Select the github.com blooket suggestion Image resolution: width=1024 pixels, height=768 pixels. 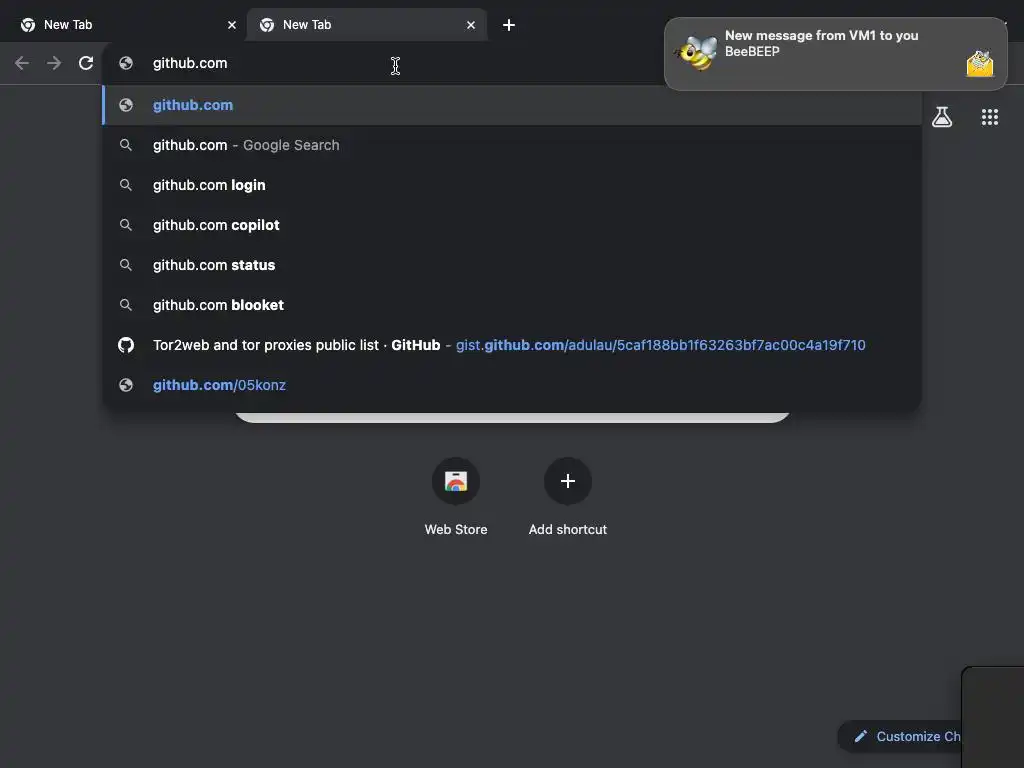[512, 305]
